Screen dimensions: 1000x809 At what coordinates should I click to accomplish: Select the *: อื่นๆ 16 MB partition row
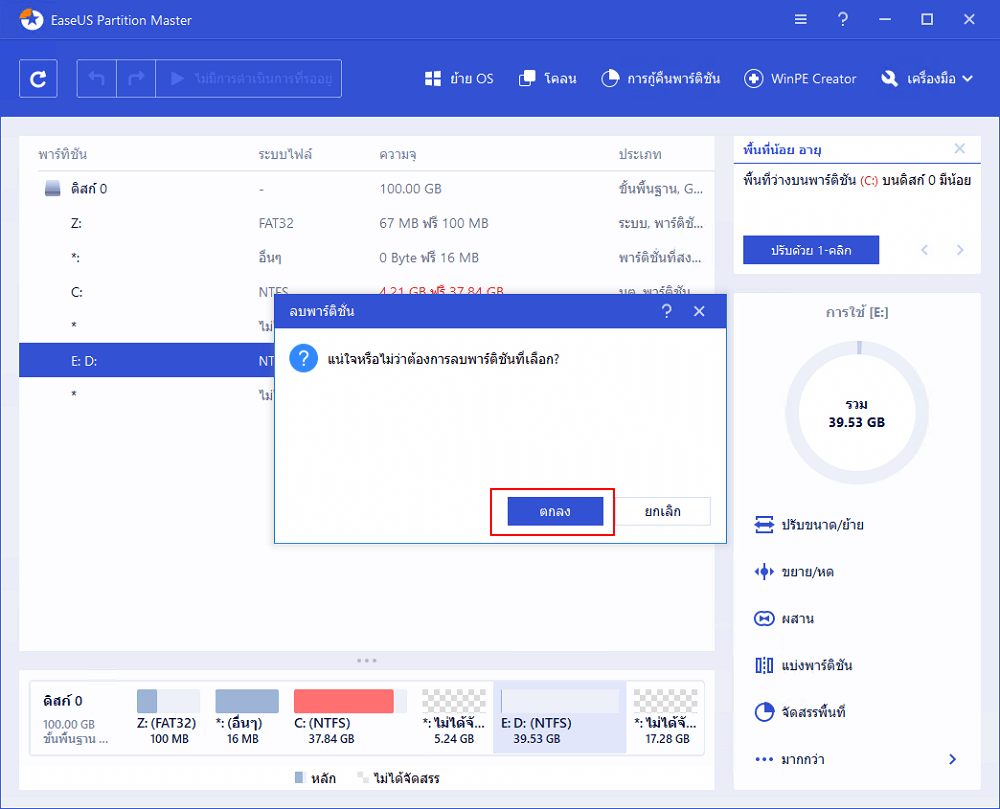point(367,258)
